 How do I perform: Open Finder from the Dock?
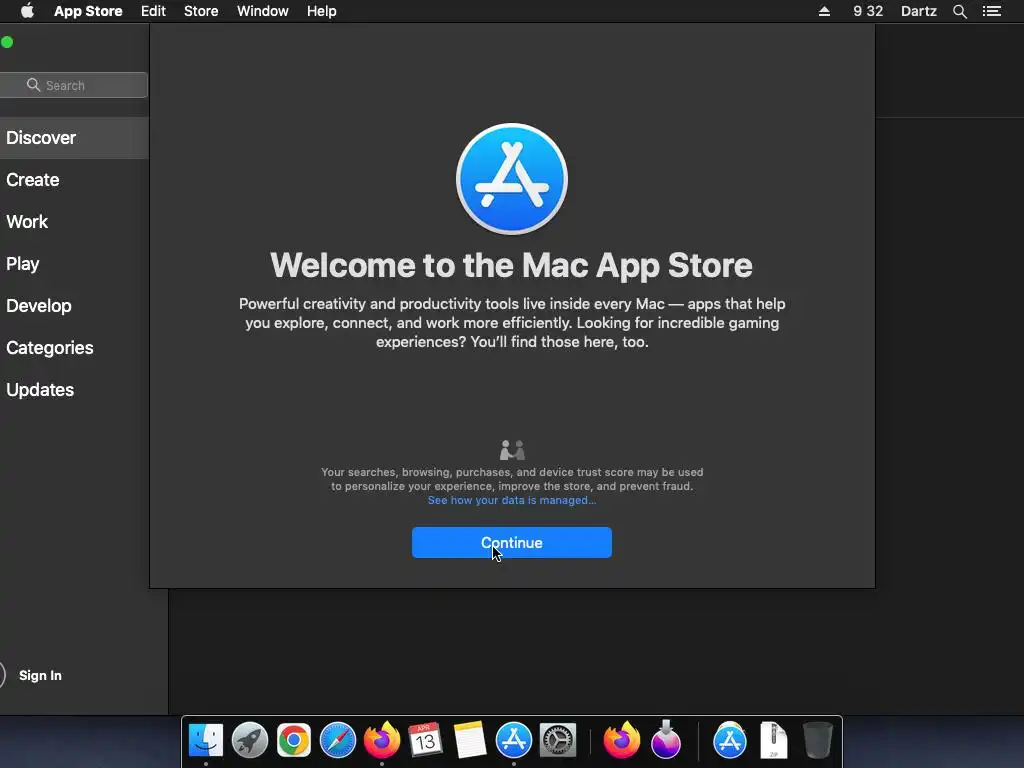206,740
